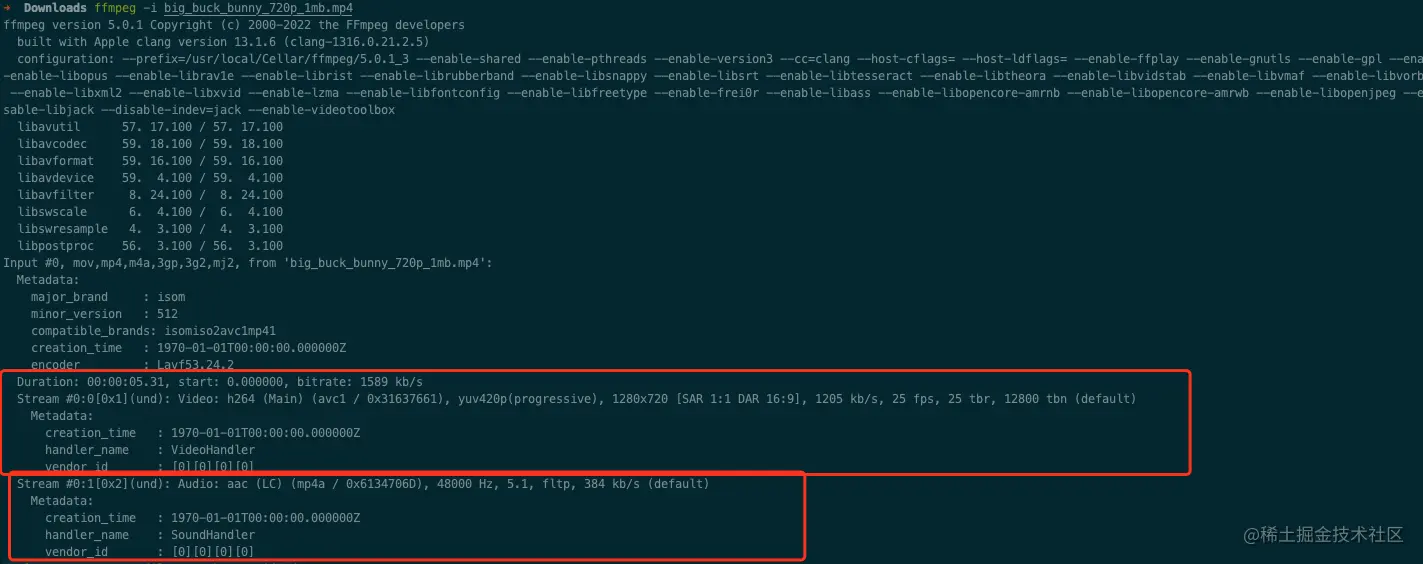Click the libavcodec version row
Image resolution: width=1423 pixels, height=564 pixels.
pos(150,144)
